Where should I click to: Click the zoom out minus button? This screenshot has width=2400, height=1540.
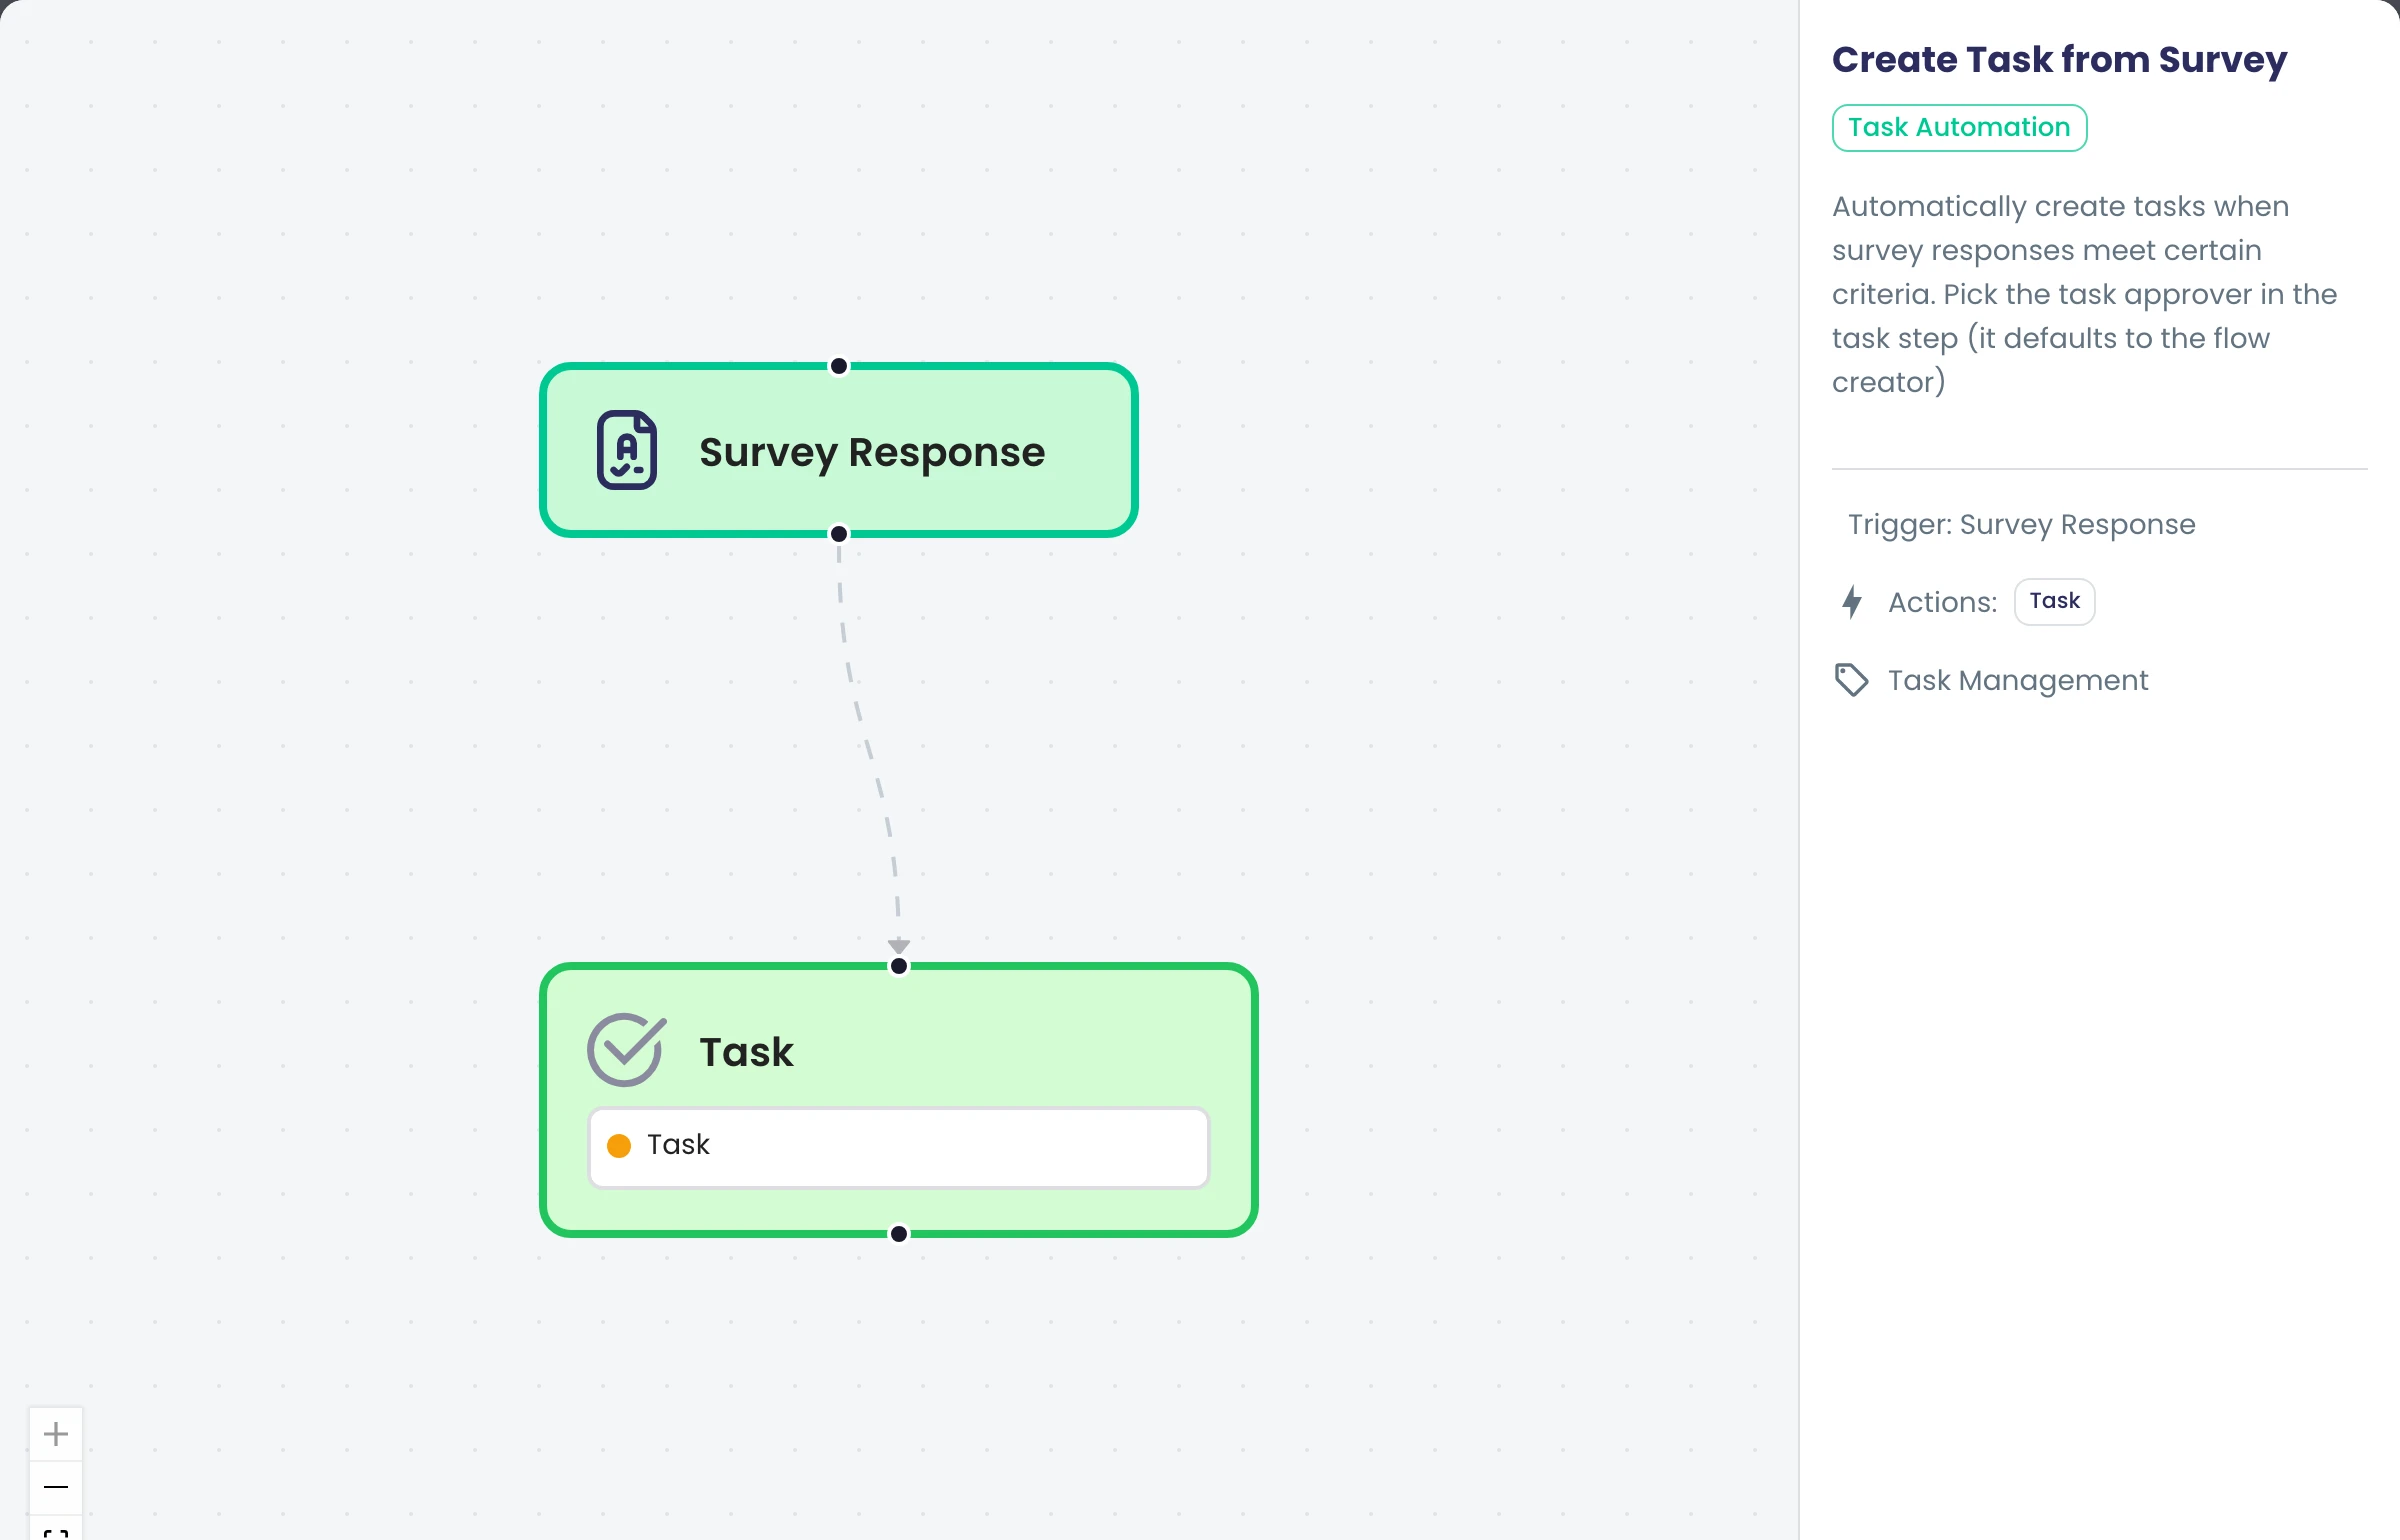(56, 1487)
